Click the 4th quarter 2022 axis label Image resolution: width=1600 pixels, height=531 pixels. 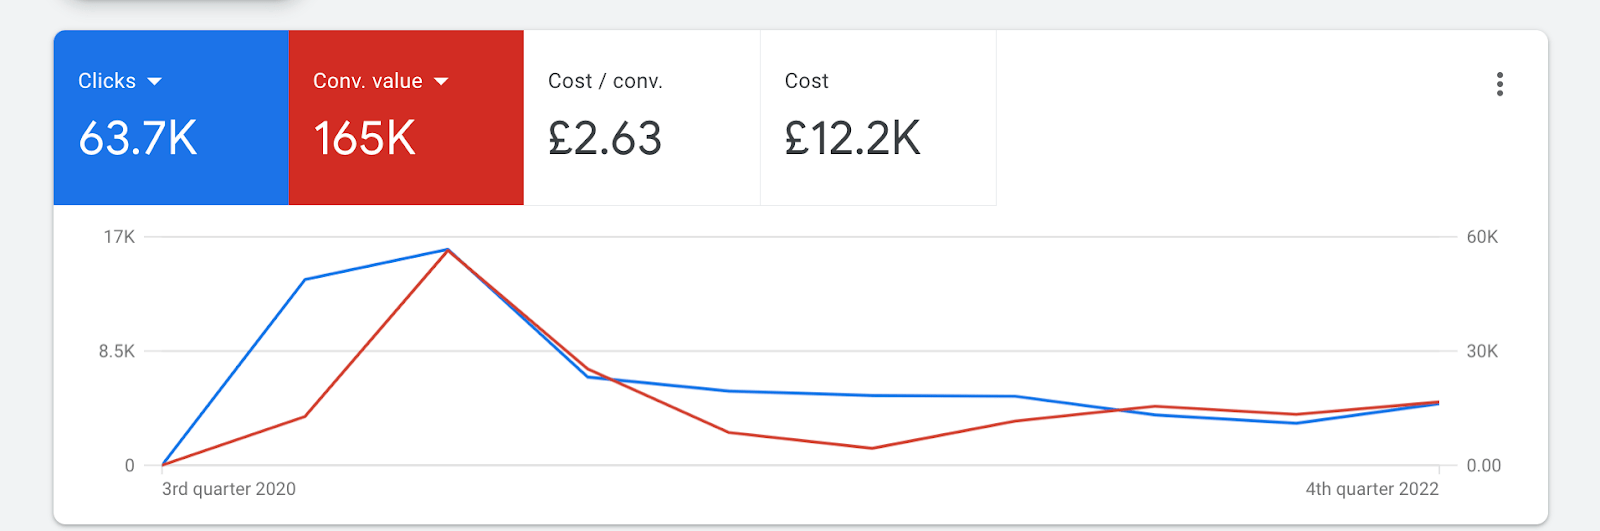click(x=1372, y=489)
